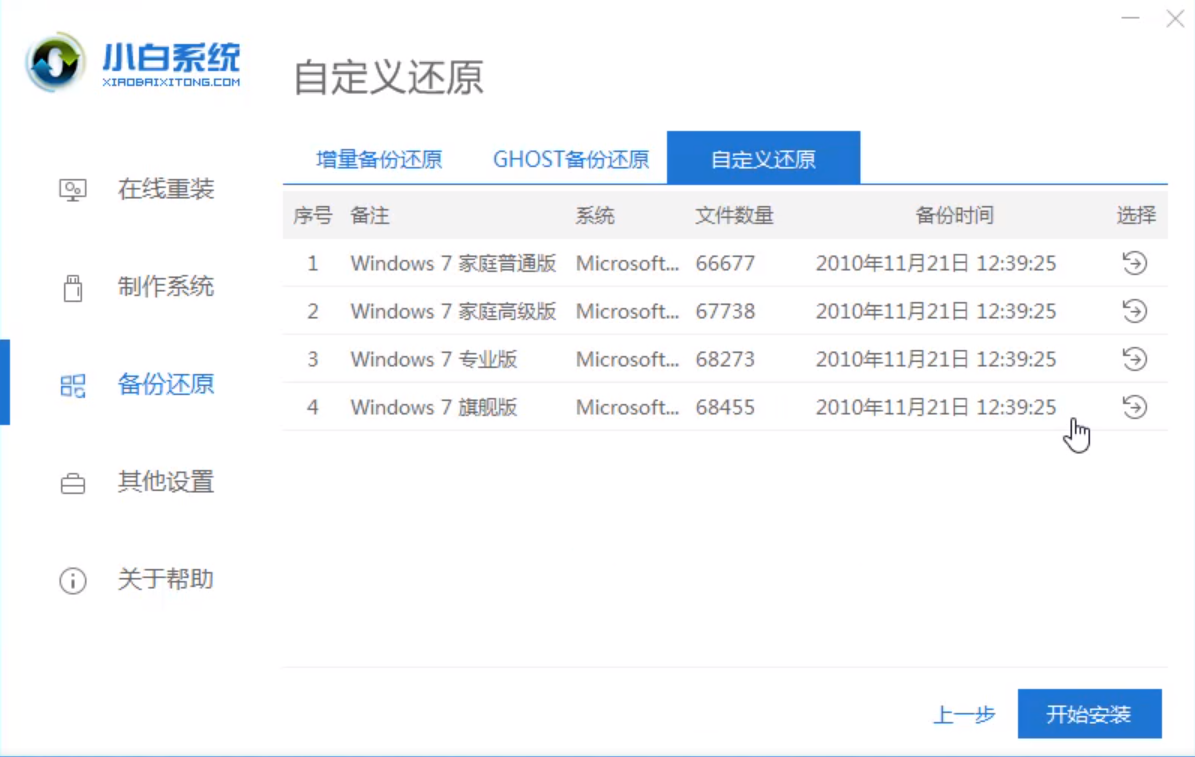Viewport: 1195px width, 757px height.
Task: Click the restore icon for Windows 7 专业版
Action: (1134, 359)
